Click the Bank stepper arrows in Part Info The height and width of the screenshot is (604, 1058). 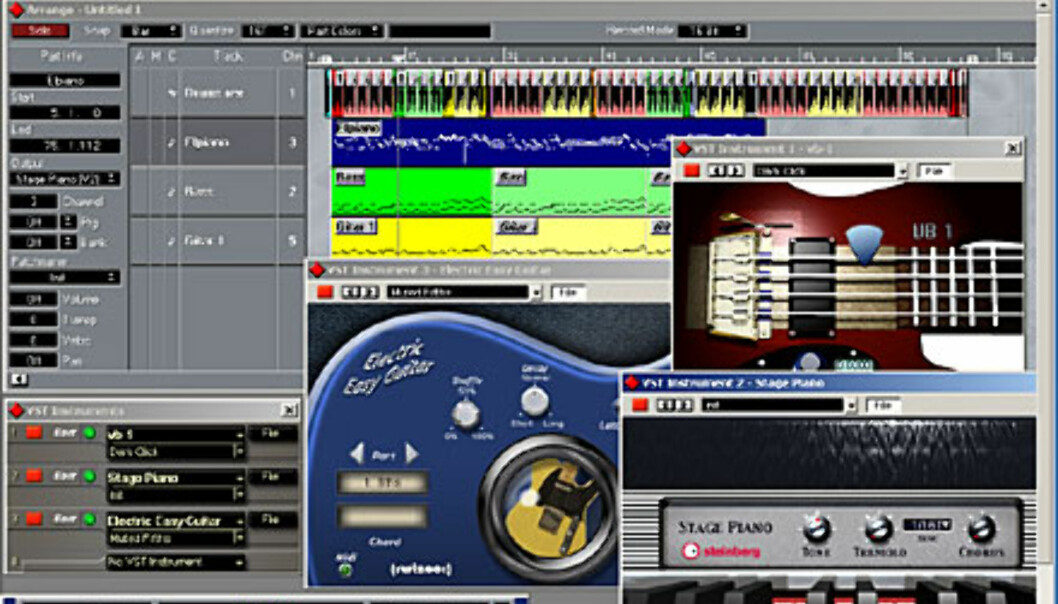(x=68, y=242)
